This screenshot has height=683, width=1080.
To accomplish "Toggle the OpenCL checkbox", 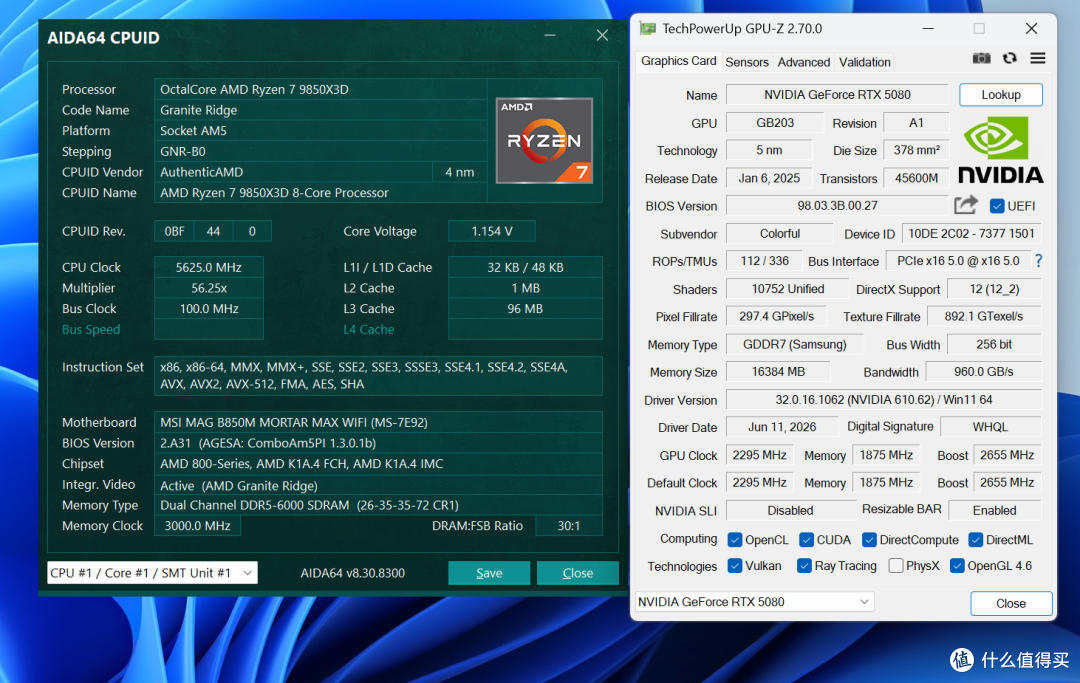I will click(x=735, y=540).
